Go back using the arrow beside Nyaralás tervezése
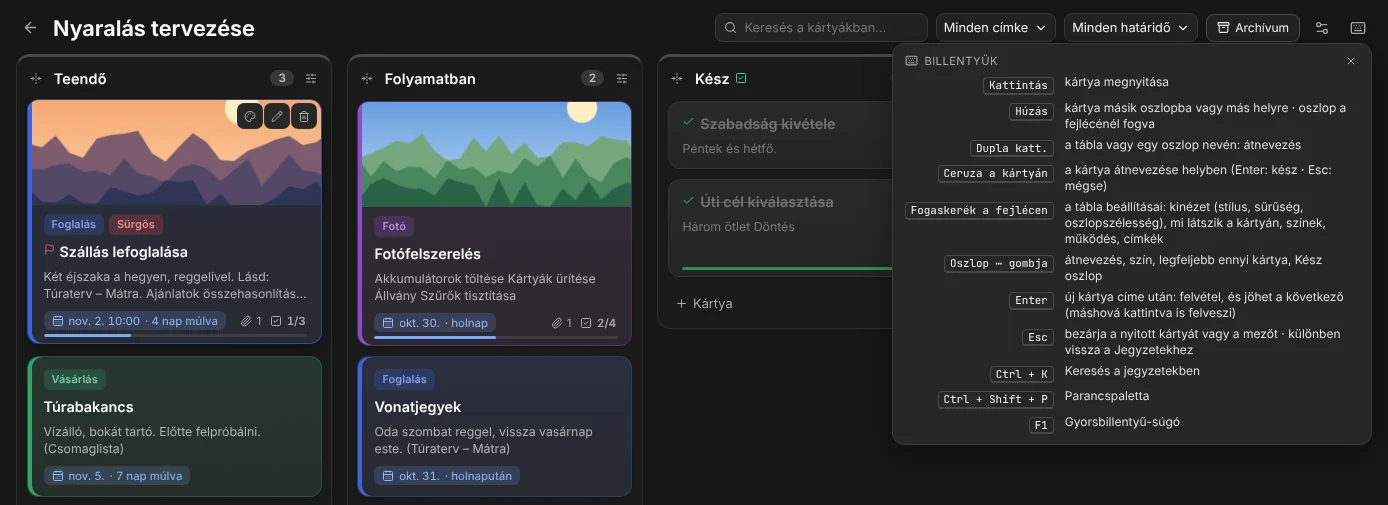 click(x=30, y=28)
